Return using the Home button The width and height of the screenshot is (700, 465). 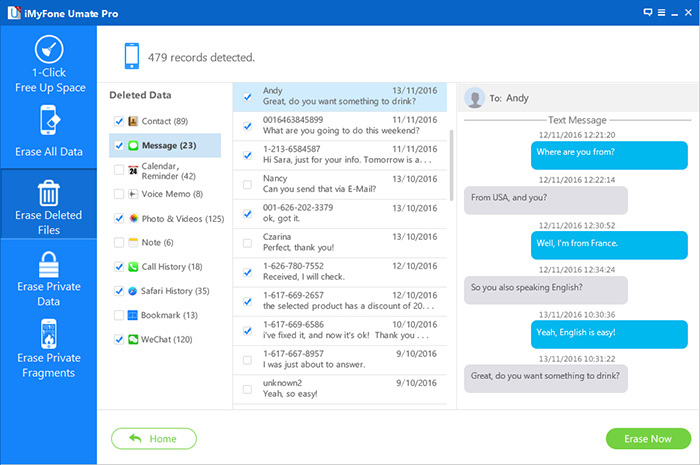pyautogui.click(x=153, y=438)
